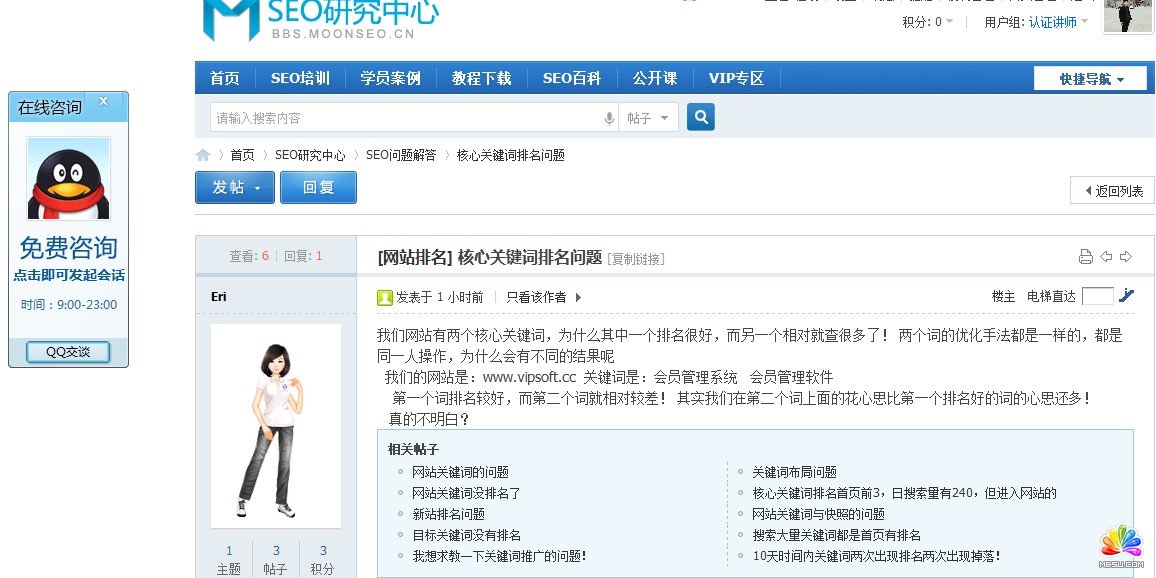Open the SEO培训 navigation item
Screen dimensions: 1156x578
[x=300, y=78]
